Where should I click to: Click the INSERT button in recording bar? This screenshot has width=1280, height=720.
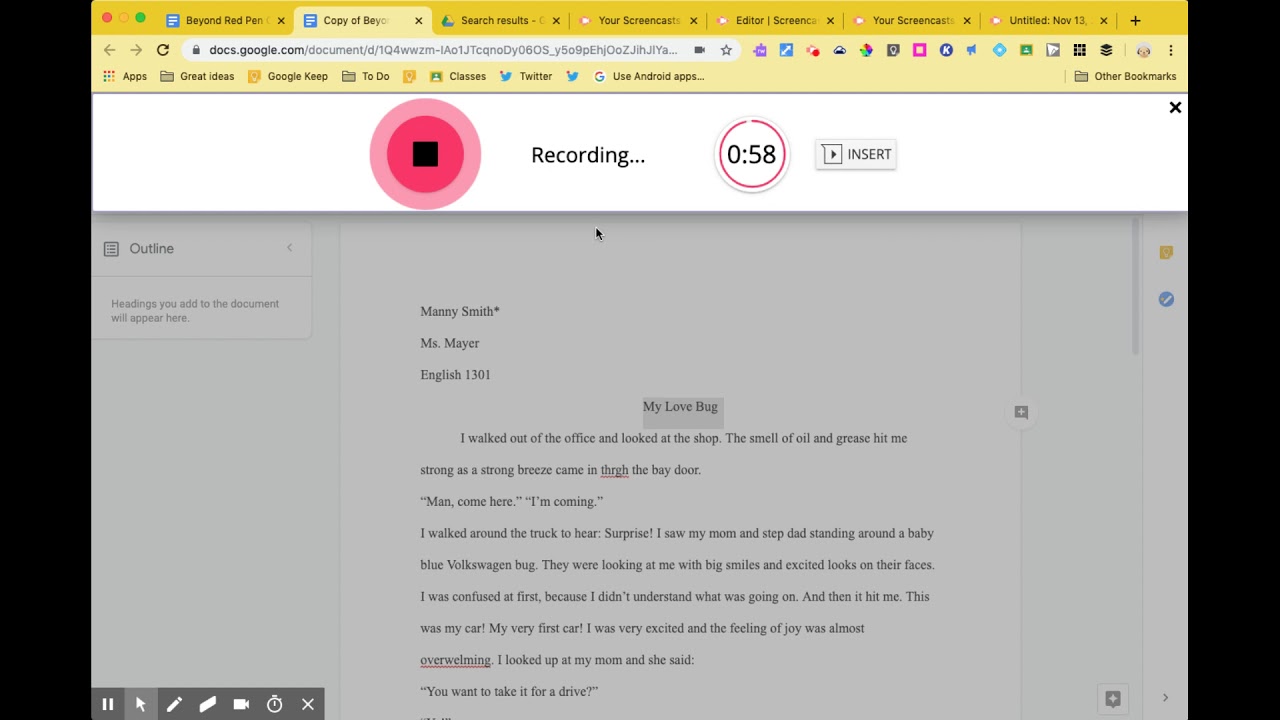click(856, 154)
